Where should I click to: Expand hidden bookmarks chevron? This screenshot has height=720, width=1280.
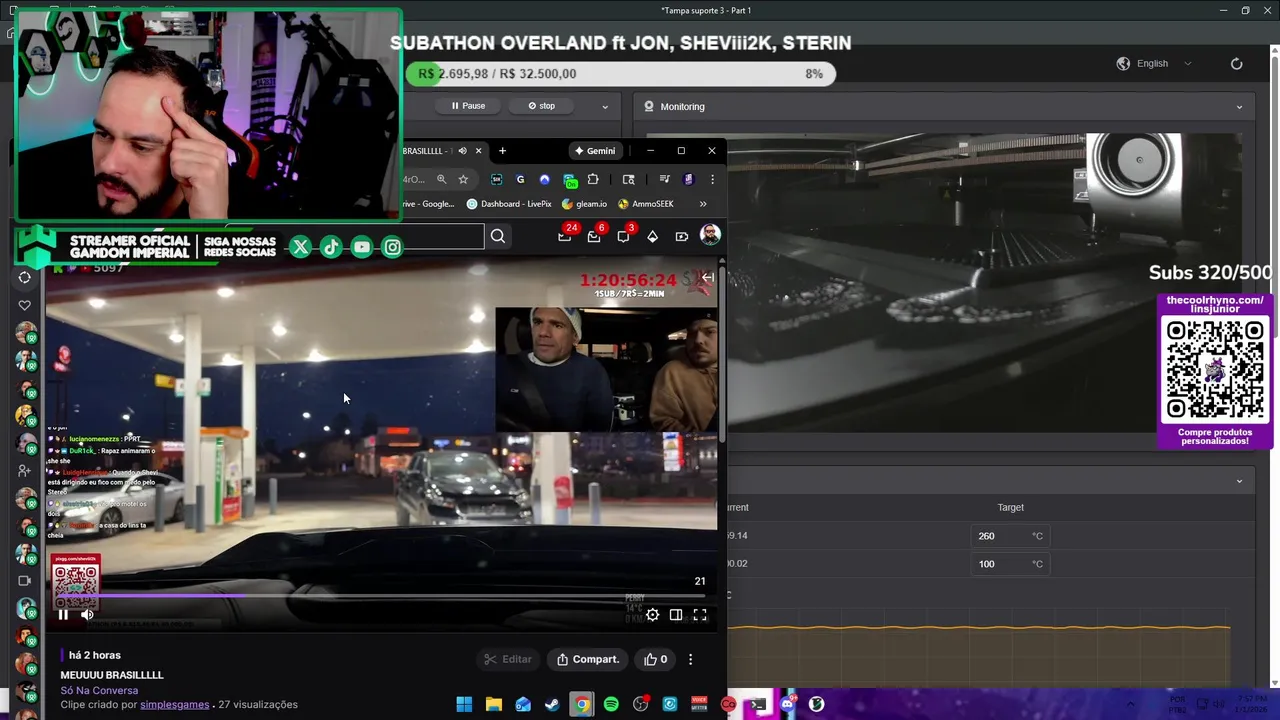point(703,204)
